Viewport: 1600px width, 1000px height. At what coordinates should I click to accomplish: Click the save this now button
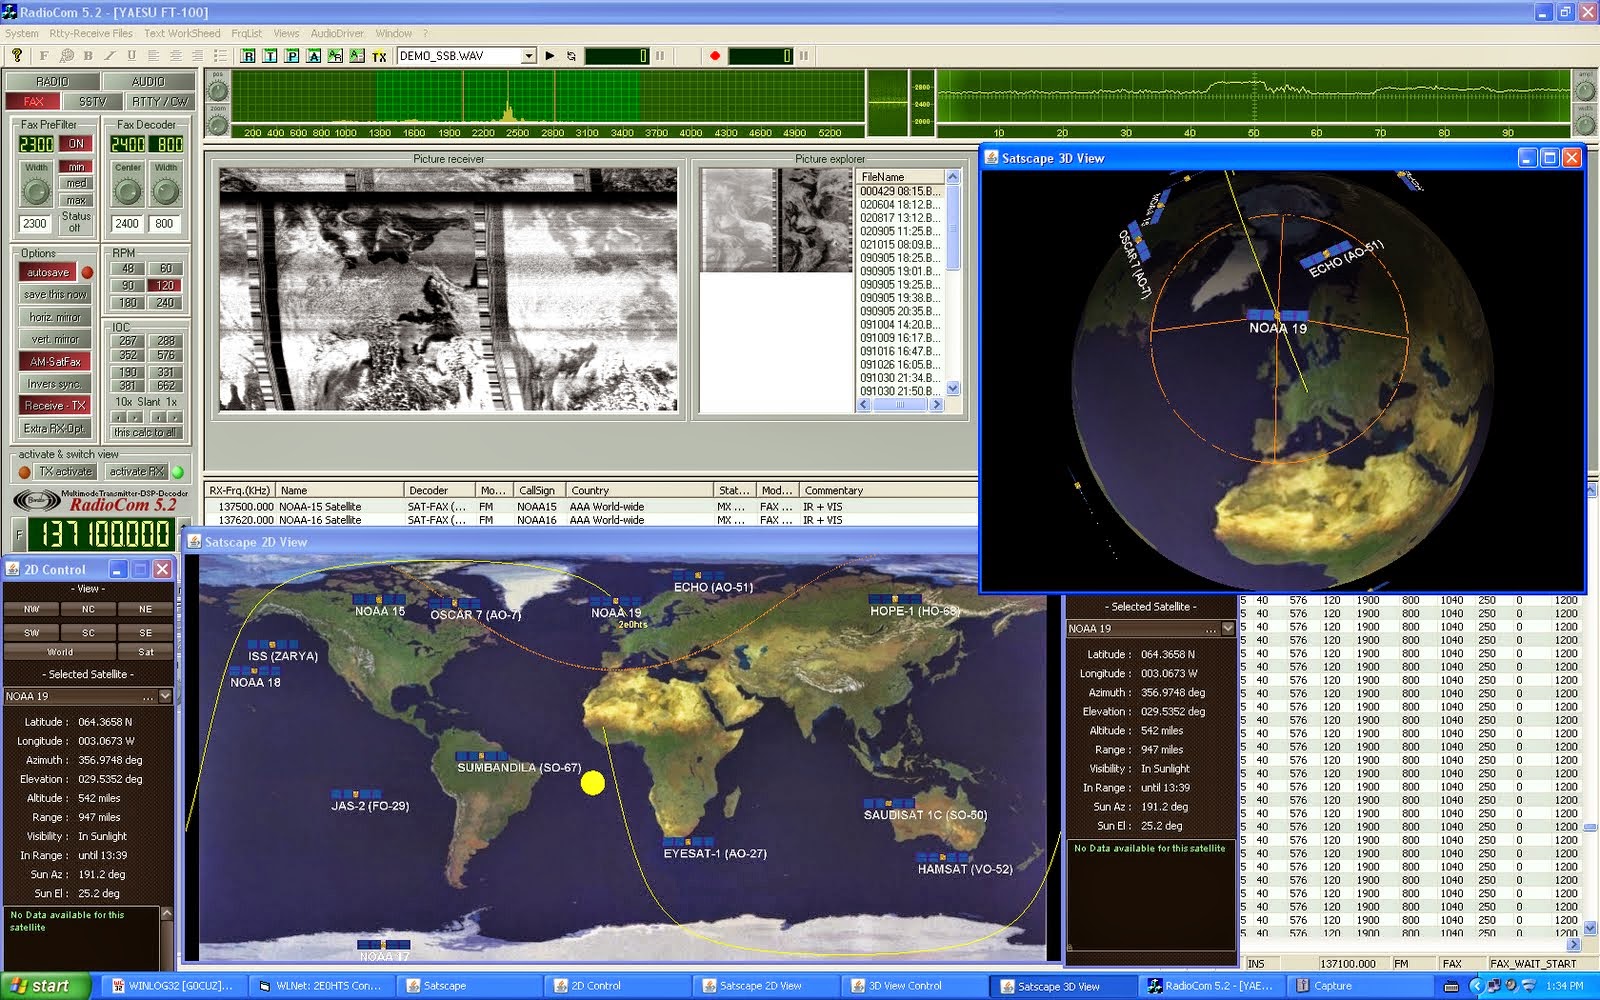(x=55, y=294)
